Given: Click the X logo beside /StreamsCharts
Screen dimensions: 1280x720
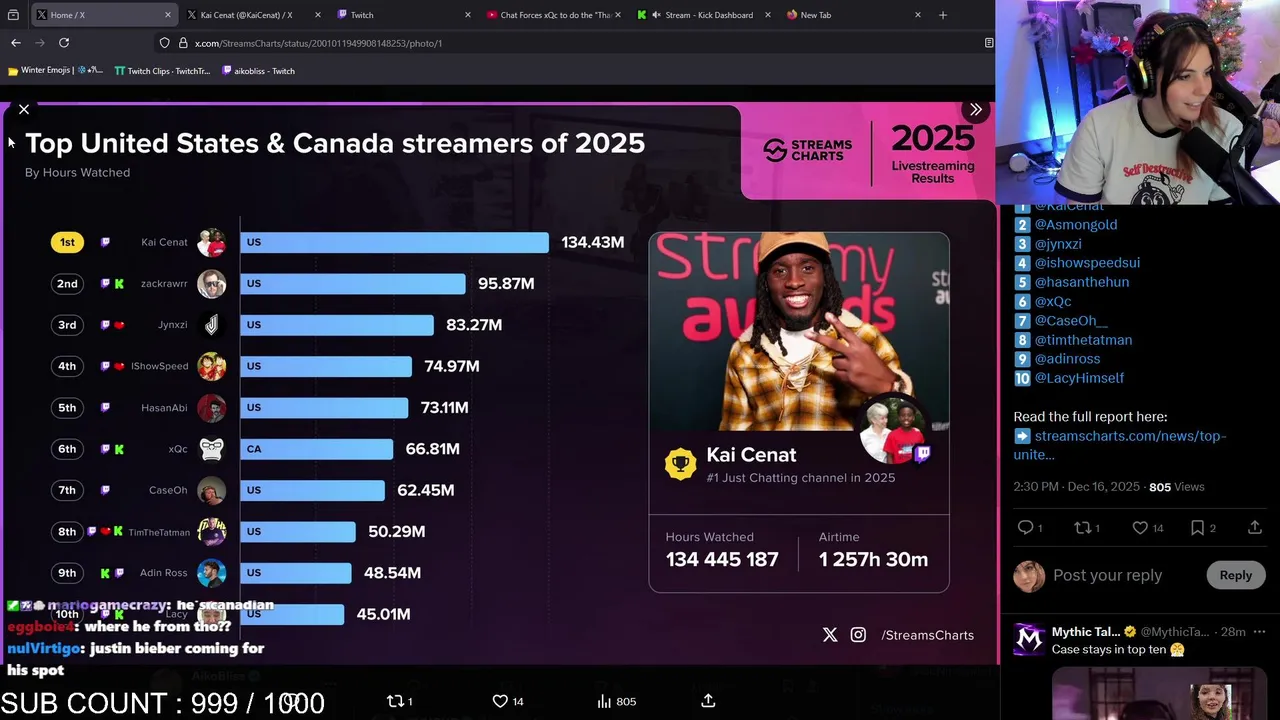Looking at the screenshot, I should [x=829, y=635].
